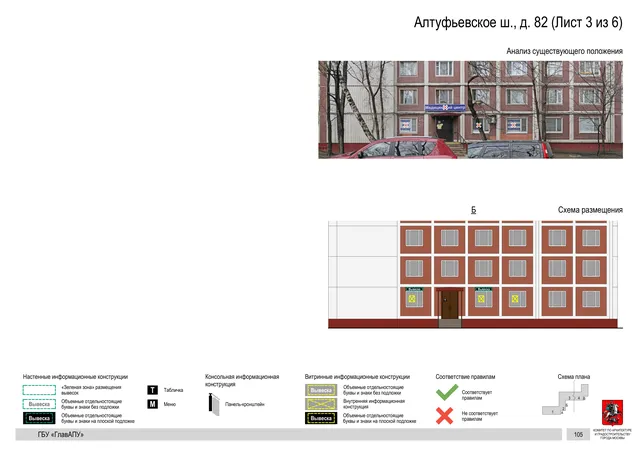The image size is (640, 453).
Task: Click the black 'M' Меню legend icon
Action: (x=152, y=404)
